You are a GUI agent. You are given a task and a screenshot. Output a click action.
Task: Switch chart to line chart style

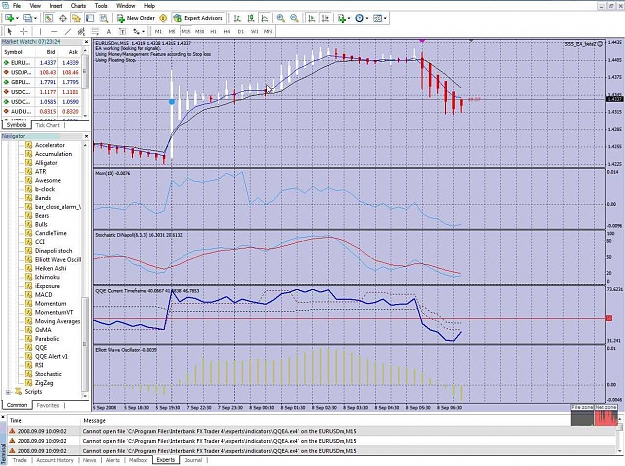pos(265,18)
